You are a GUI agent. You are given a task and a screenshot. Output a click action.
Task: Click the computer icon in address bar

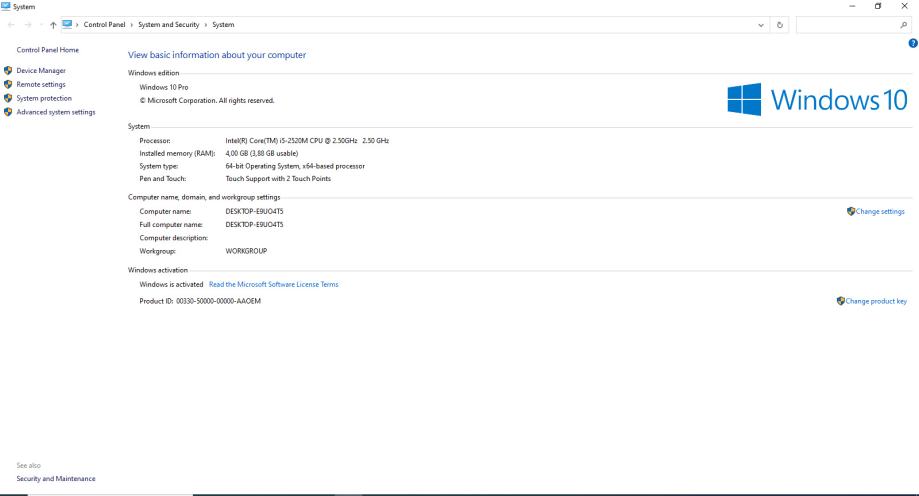[x=67, y=24]
